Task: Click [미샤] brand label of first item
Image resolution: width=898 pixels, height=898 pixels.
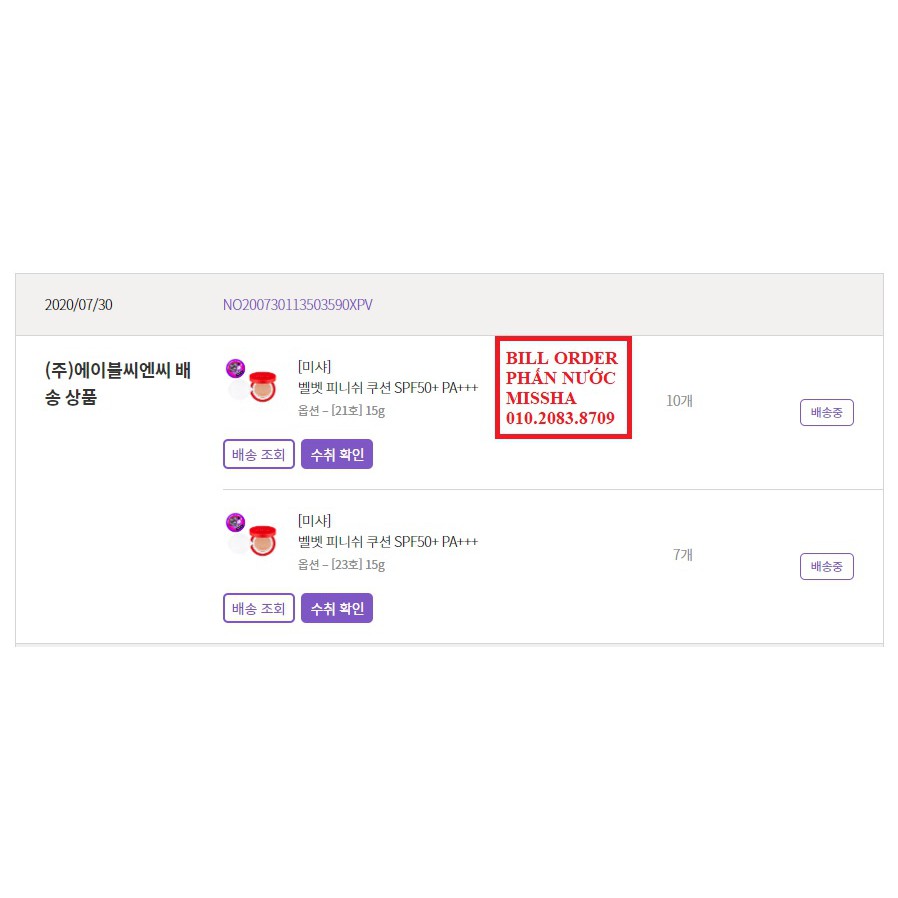Action: (314, 367)
